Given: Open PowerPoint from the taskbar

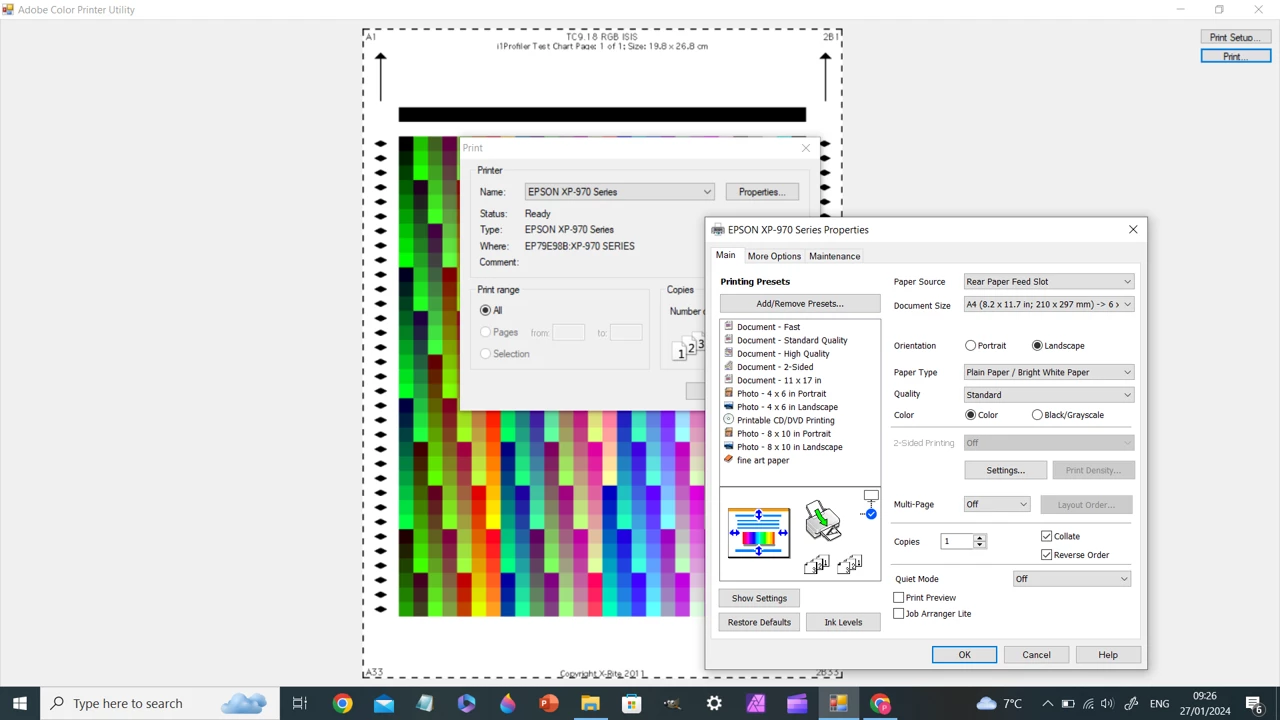Looking at the screenshot, I should [x=548, y=703].
